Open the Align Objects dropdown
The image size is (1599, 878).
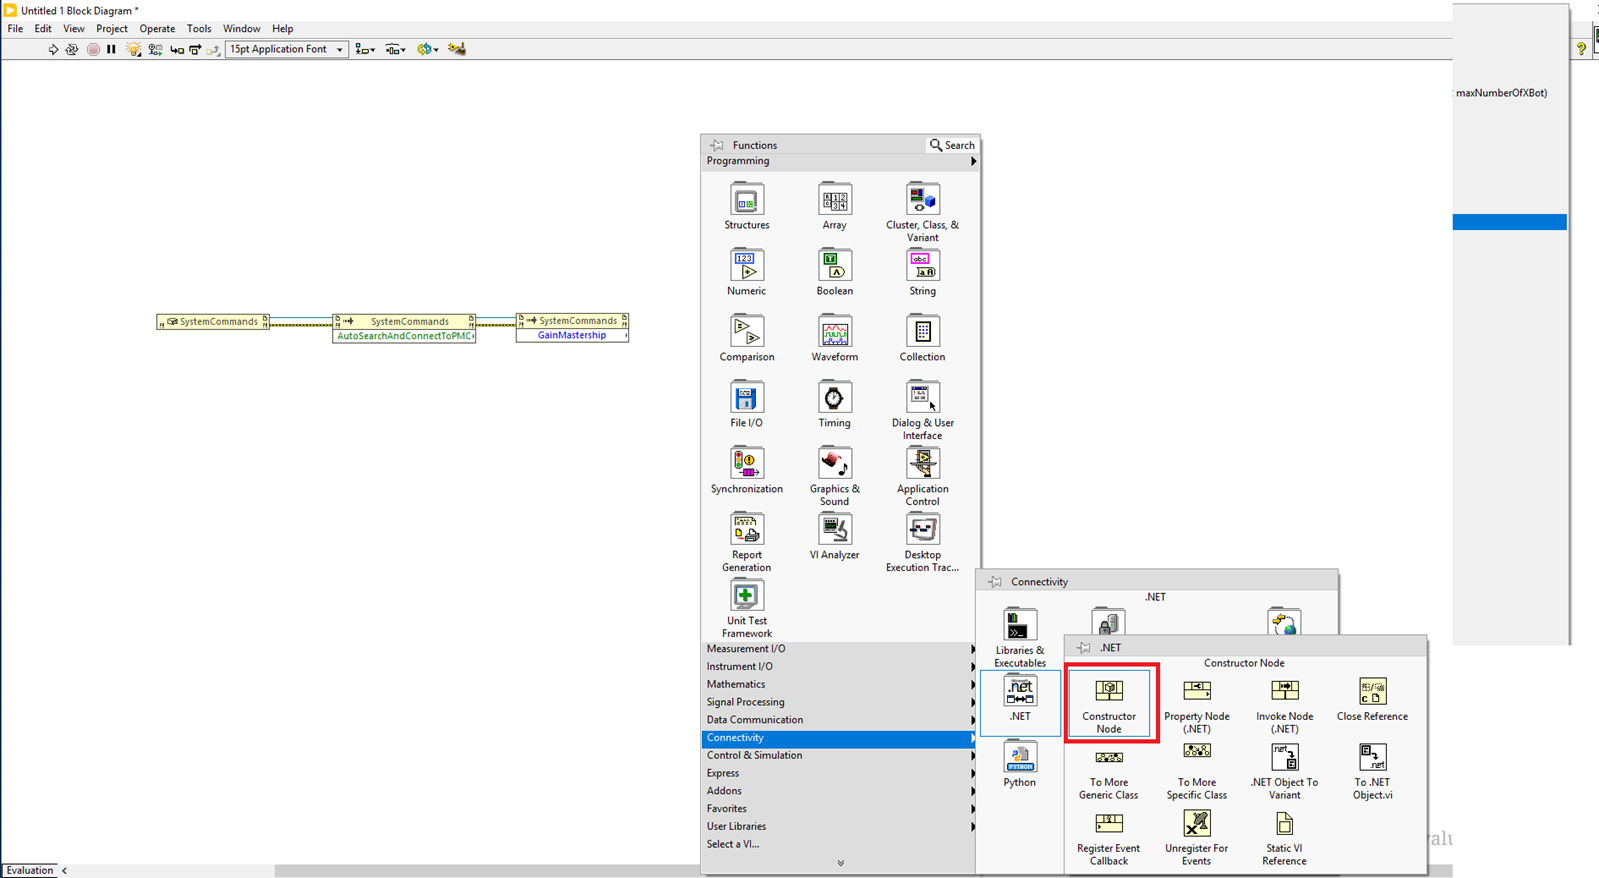(365, 49)
